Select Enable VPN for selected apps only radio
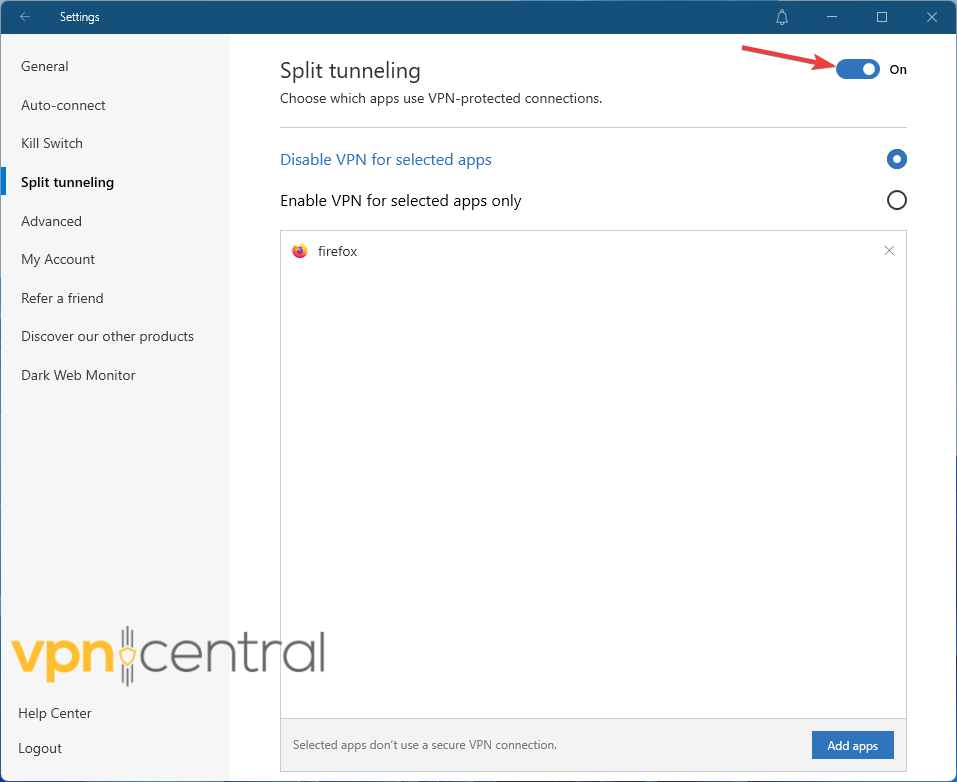Viewport: 957px width, 782px height. tap(897, 200)
